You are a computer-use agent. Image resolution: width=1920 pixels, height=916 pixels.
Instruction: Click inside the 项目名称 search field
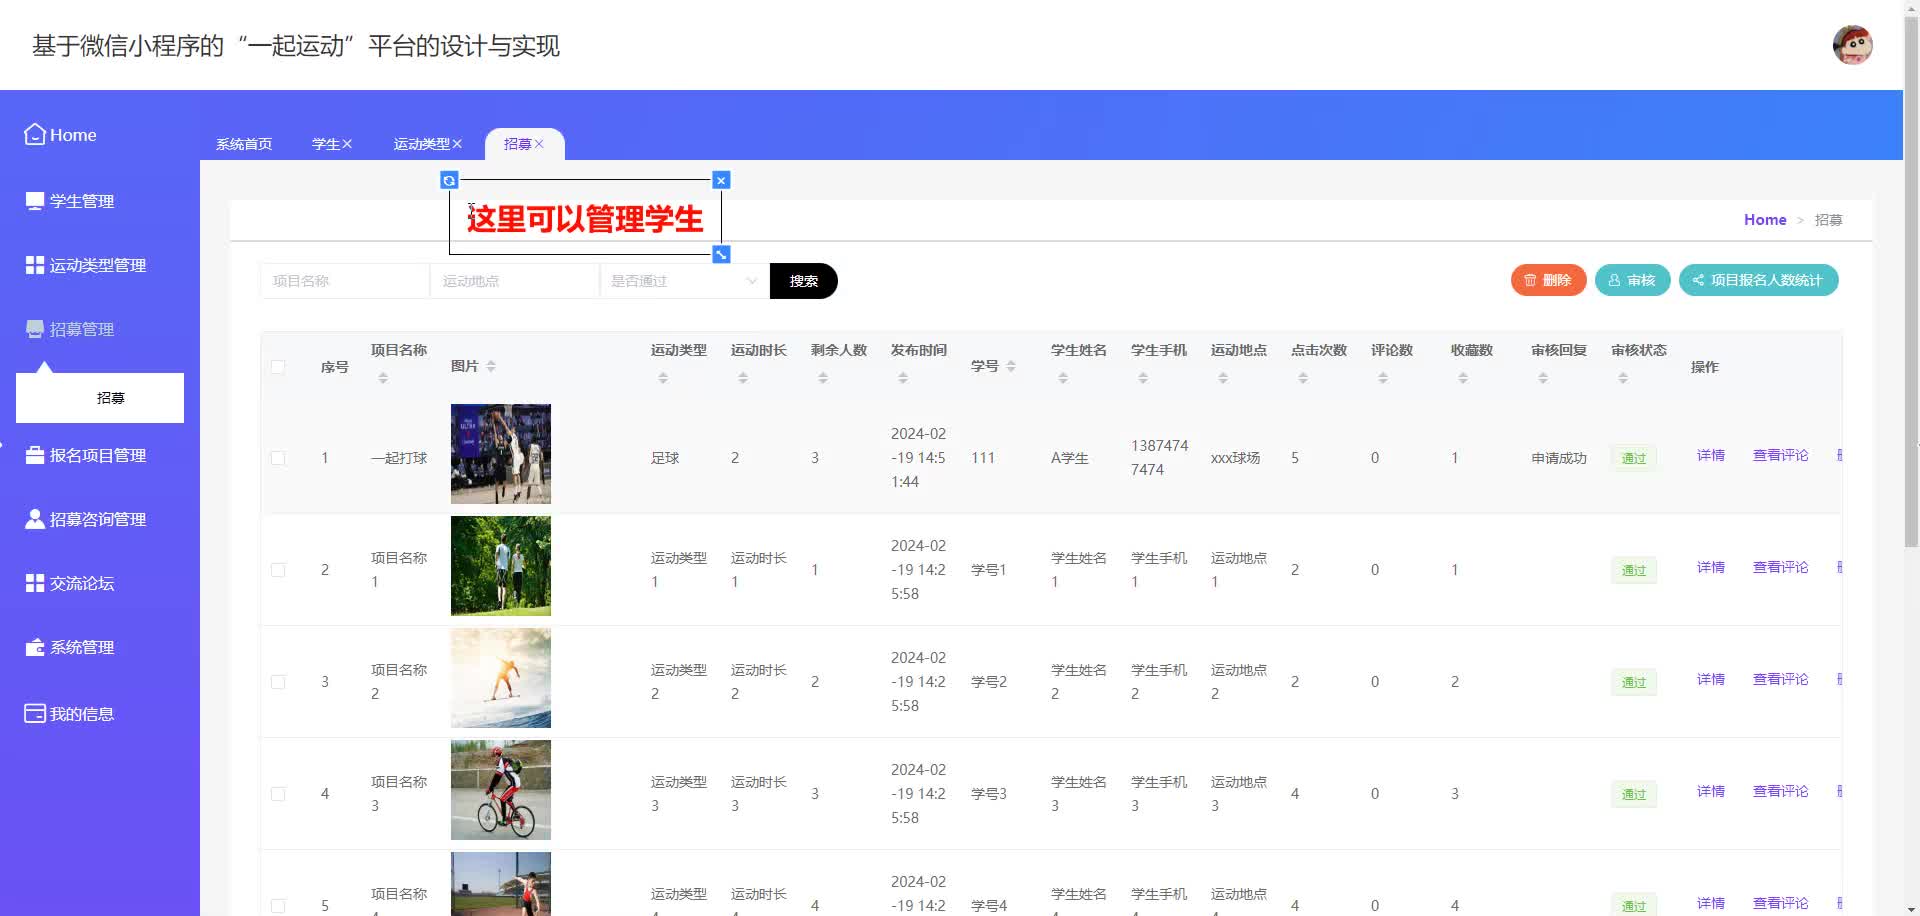click(344, 281)
